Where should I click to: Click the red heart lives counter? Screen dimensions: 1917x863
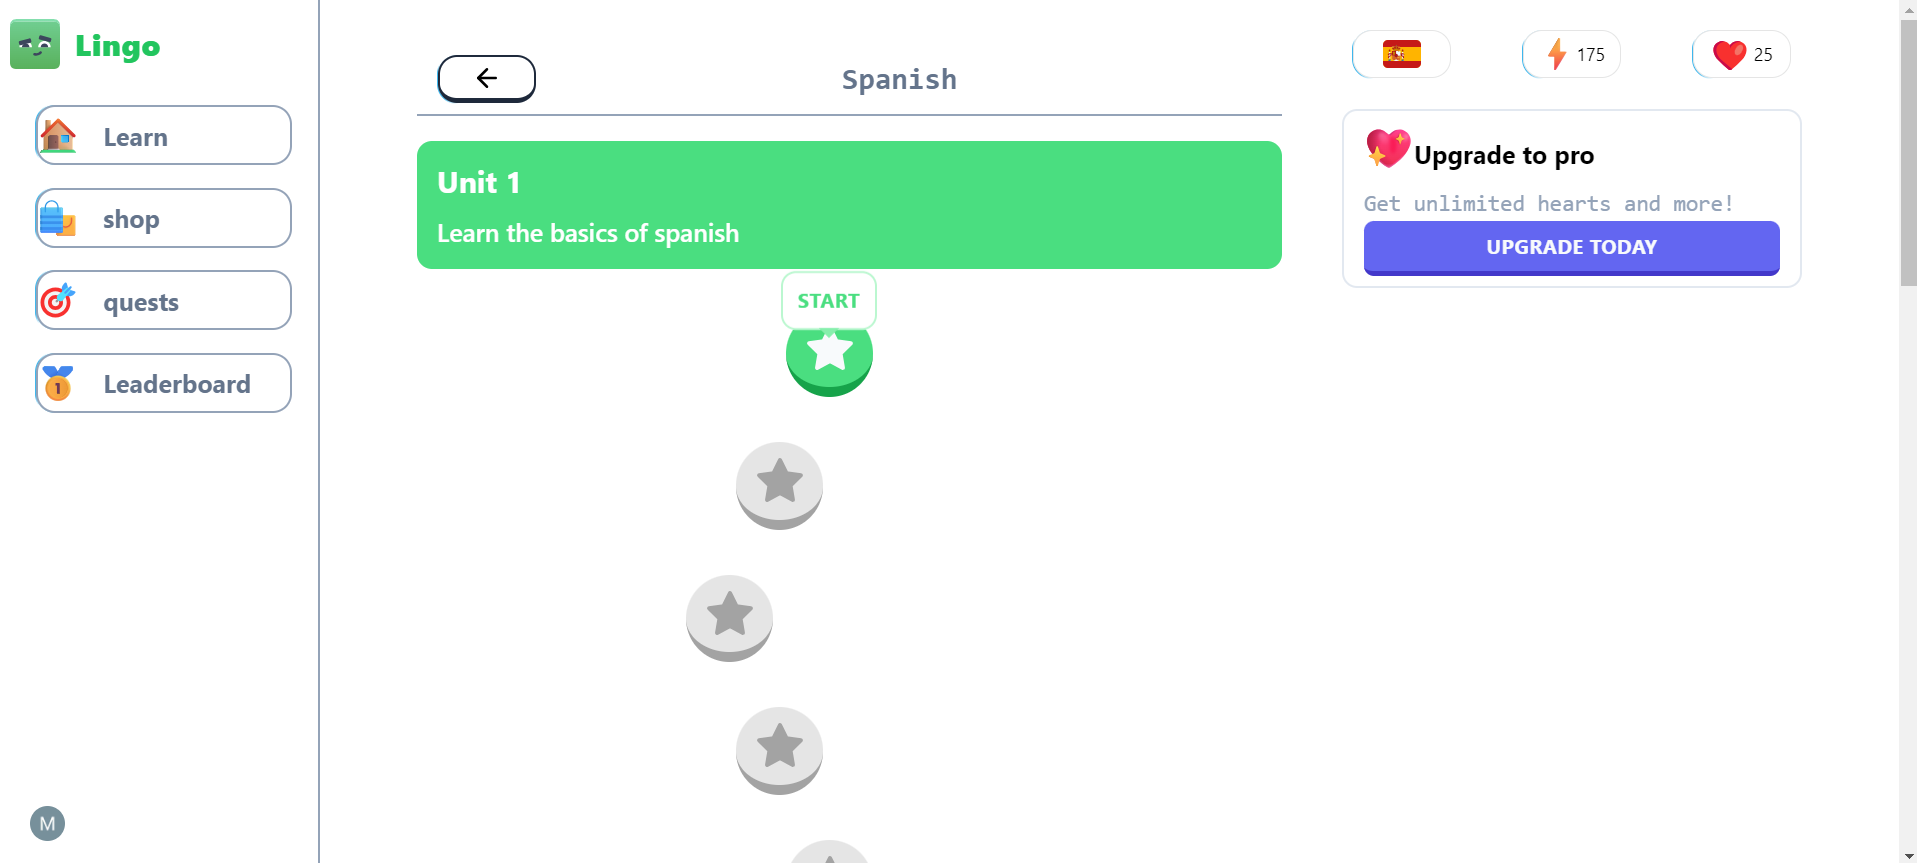point(1741,54)
